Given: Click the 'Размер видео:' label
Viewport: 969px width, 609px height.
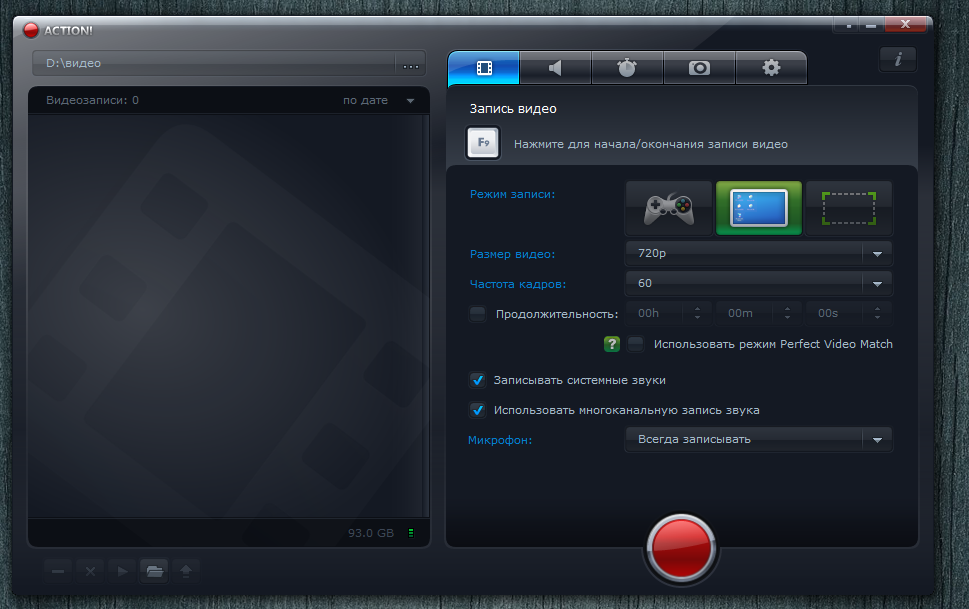Looking at the screenshot, I should point(512,254).
